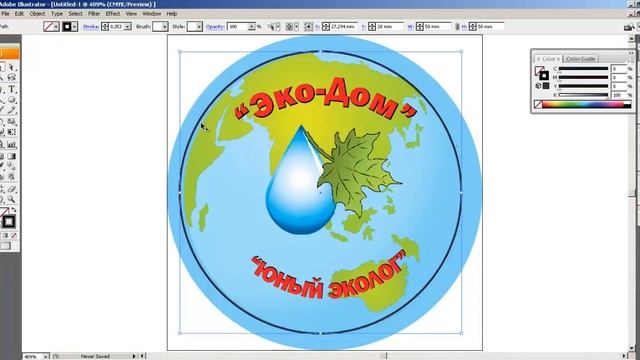Open the control bar fill color dropdown
This screenshot has height=360, width=640.
pos(56,27)
